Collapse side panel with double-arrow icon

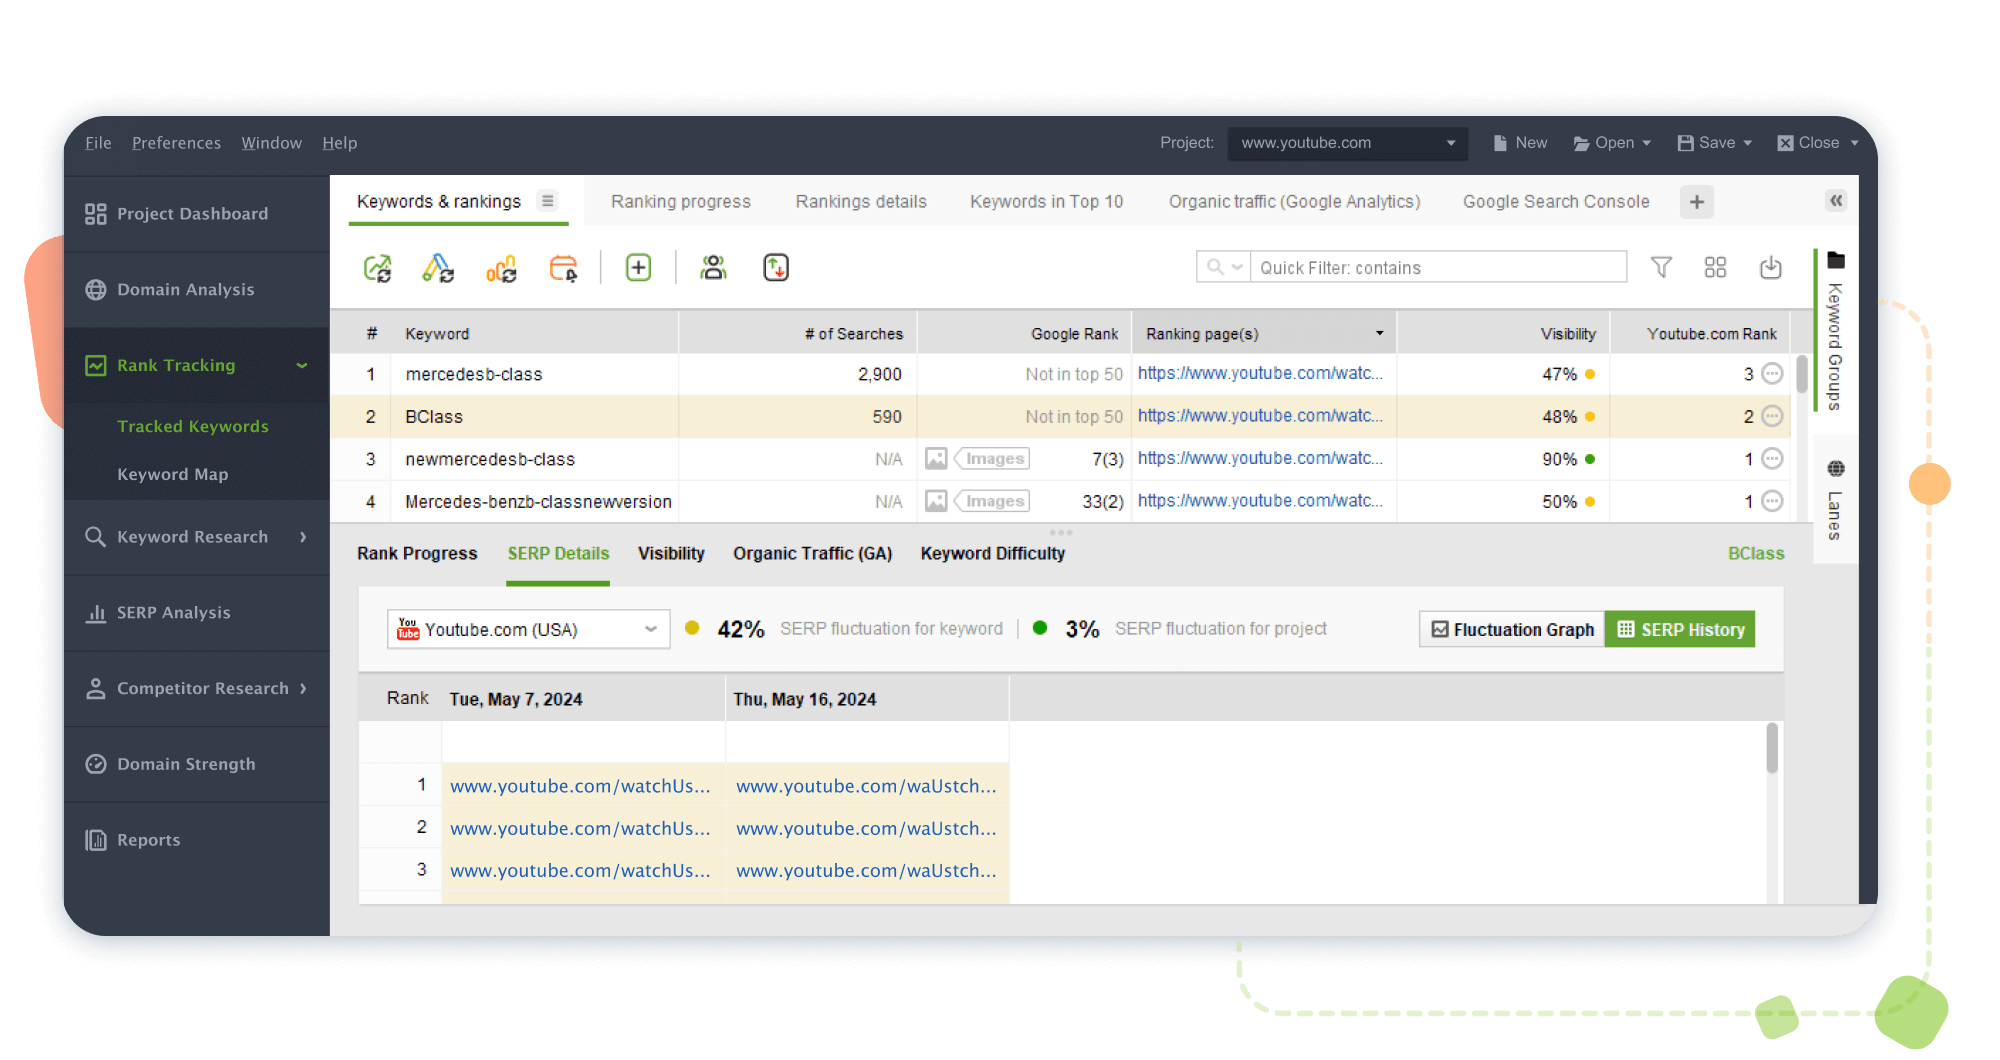[1836, 201]
